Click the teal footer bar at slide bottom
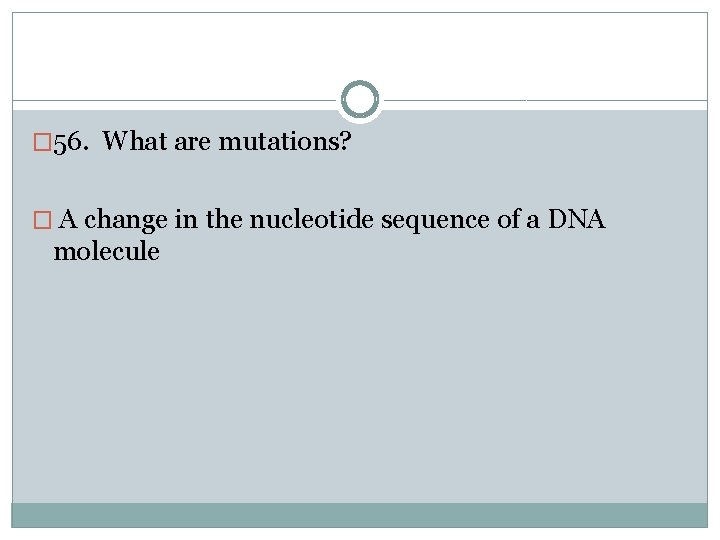720x540 pixels. click(x=360, y=515)
